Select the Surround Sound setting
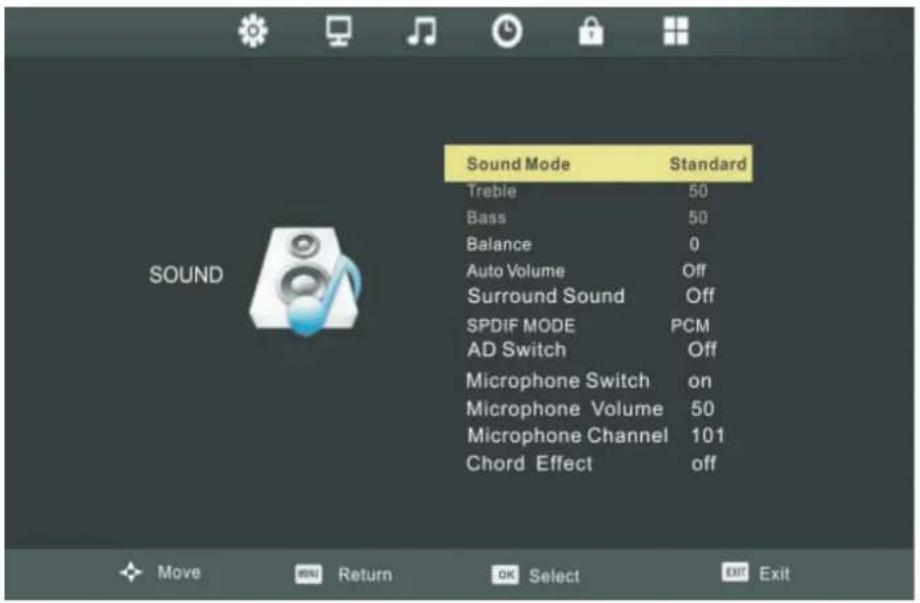 point(546,296)
